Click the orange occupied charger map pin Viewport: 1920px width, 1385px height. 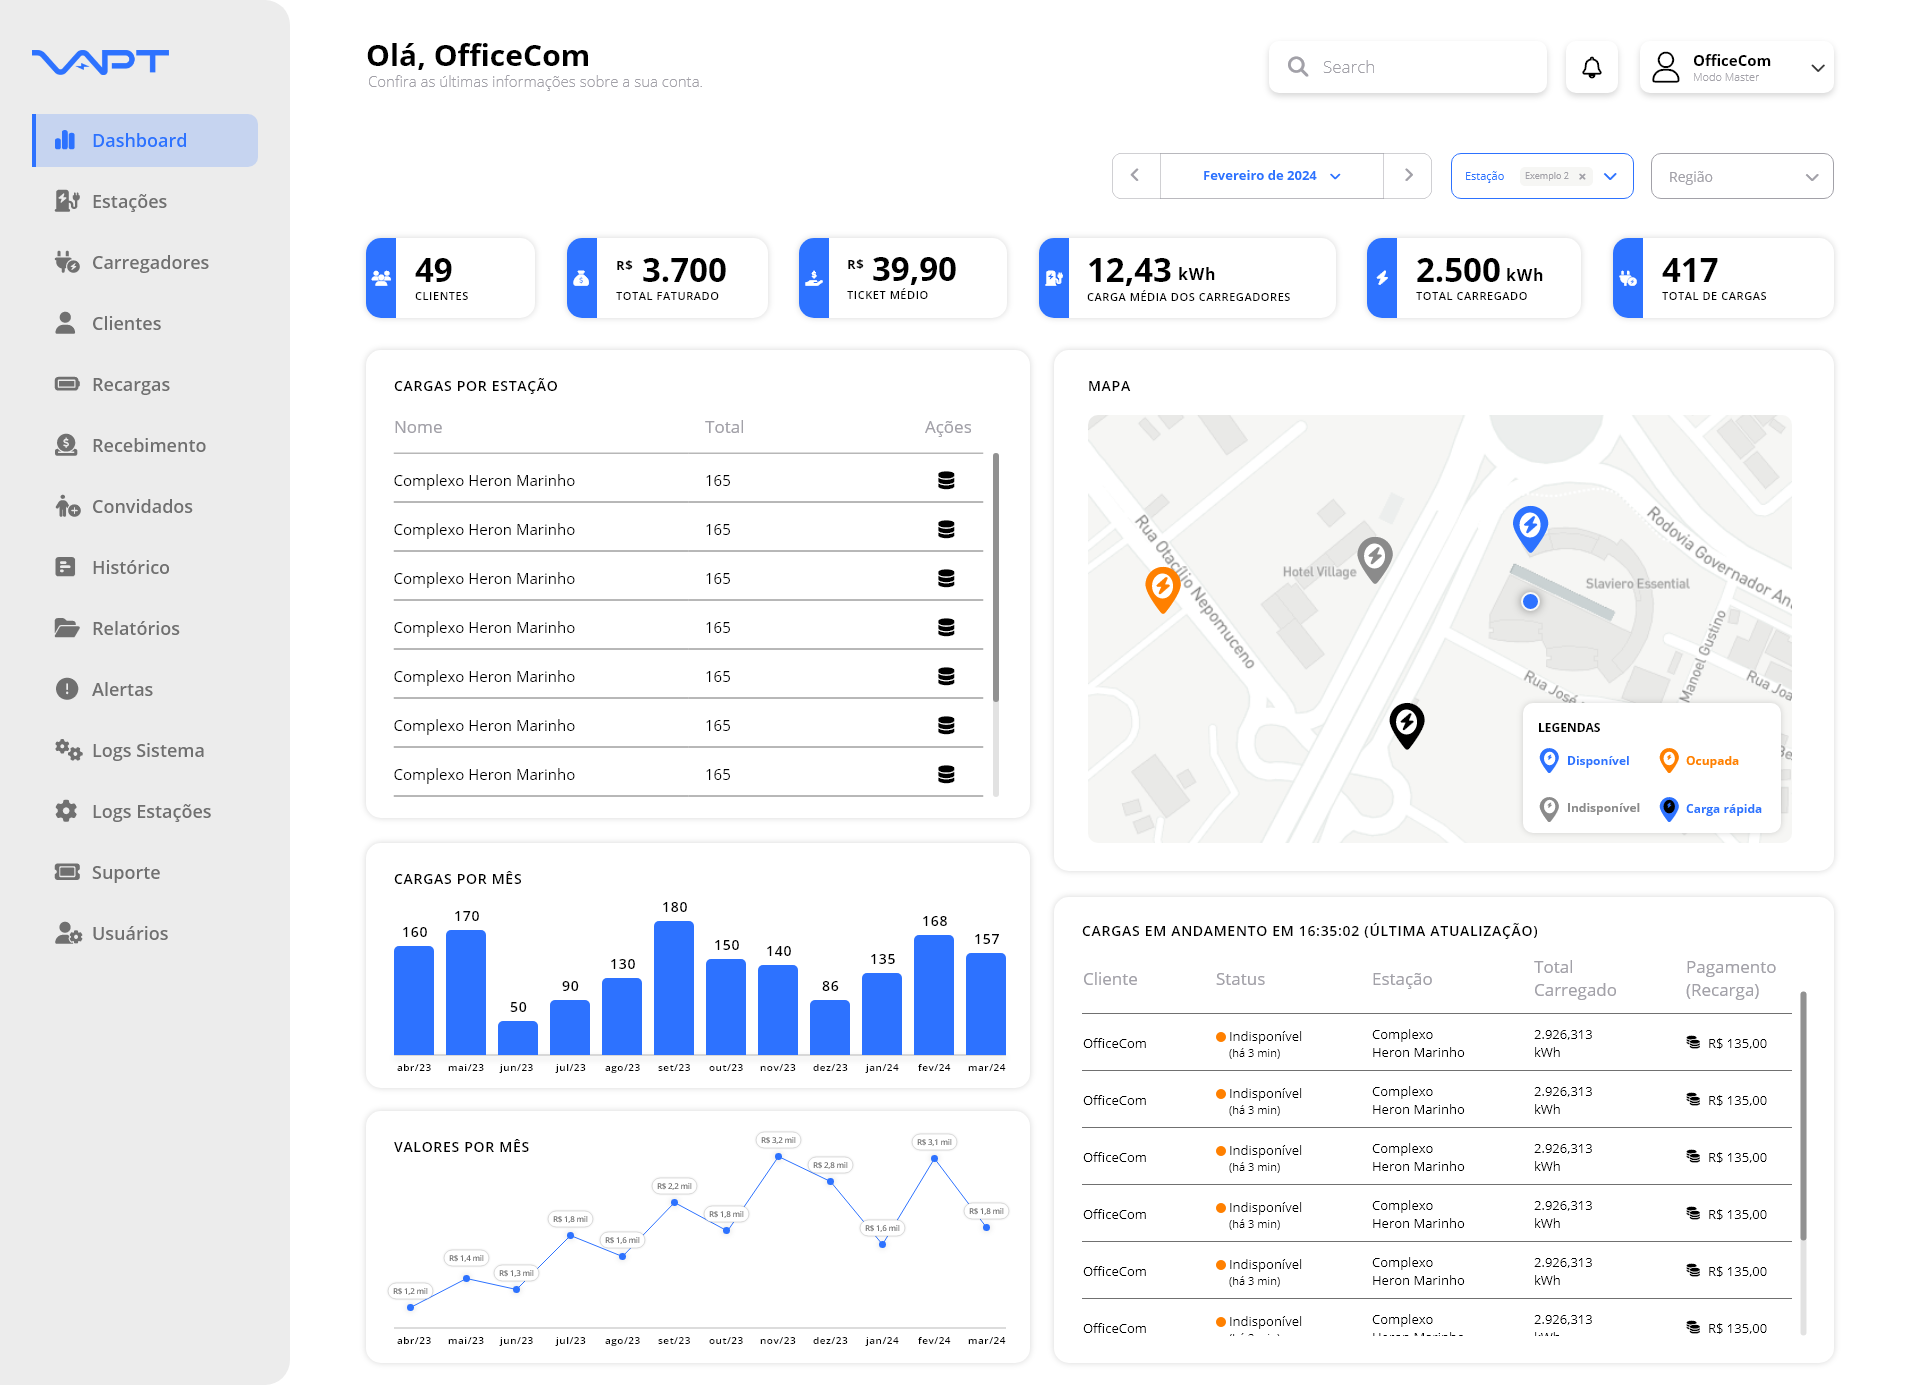pos(1162,588)
